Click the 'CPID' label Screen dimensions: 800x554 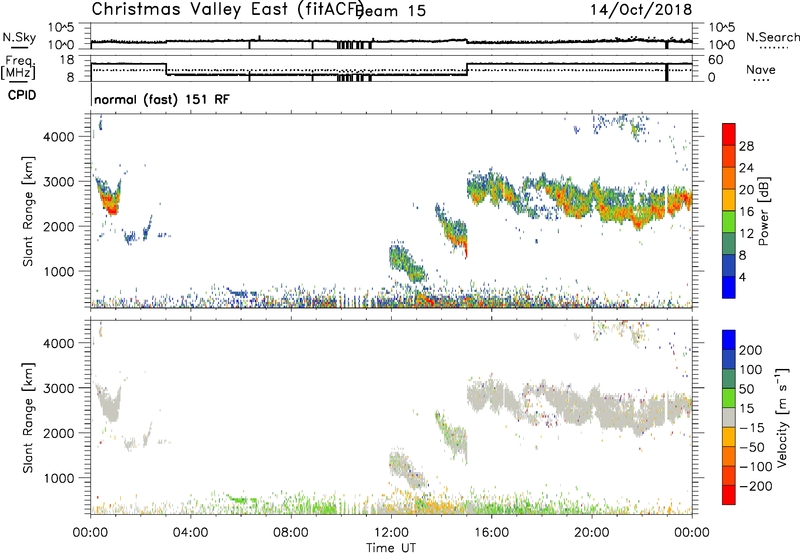coord(22,95)
